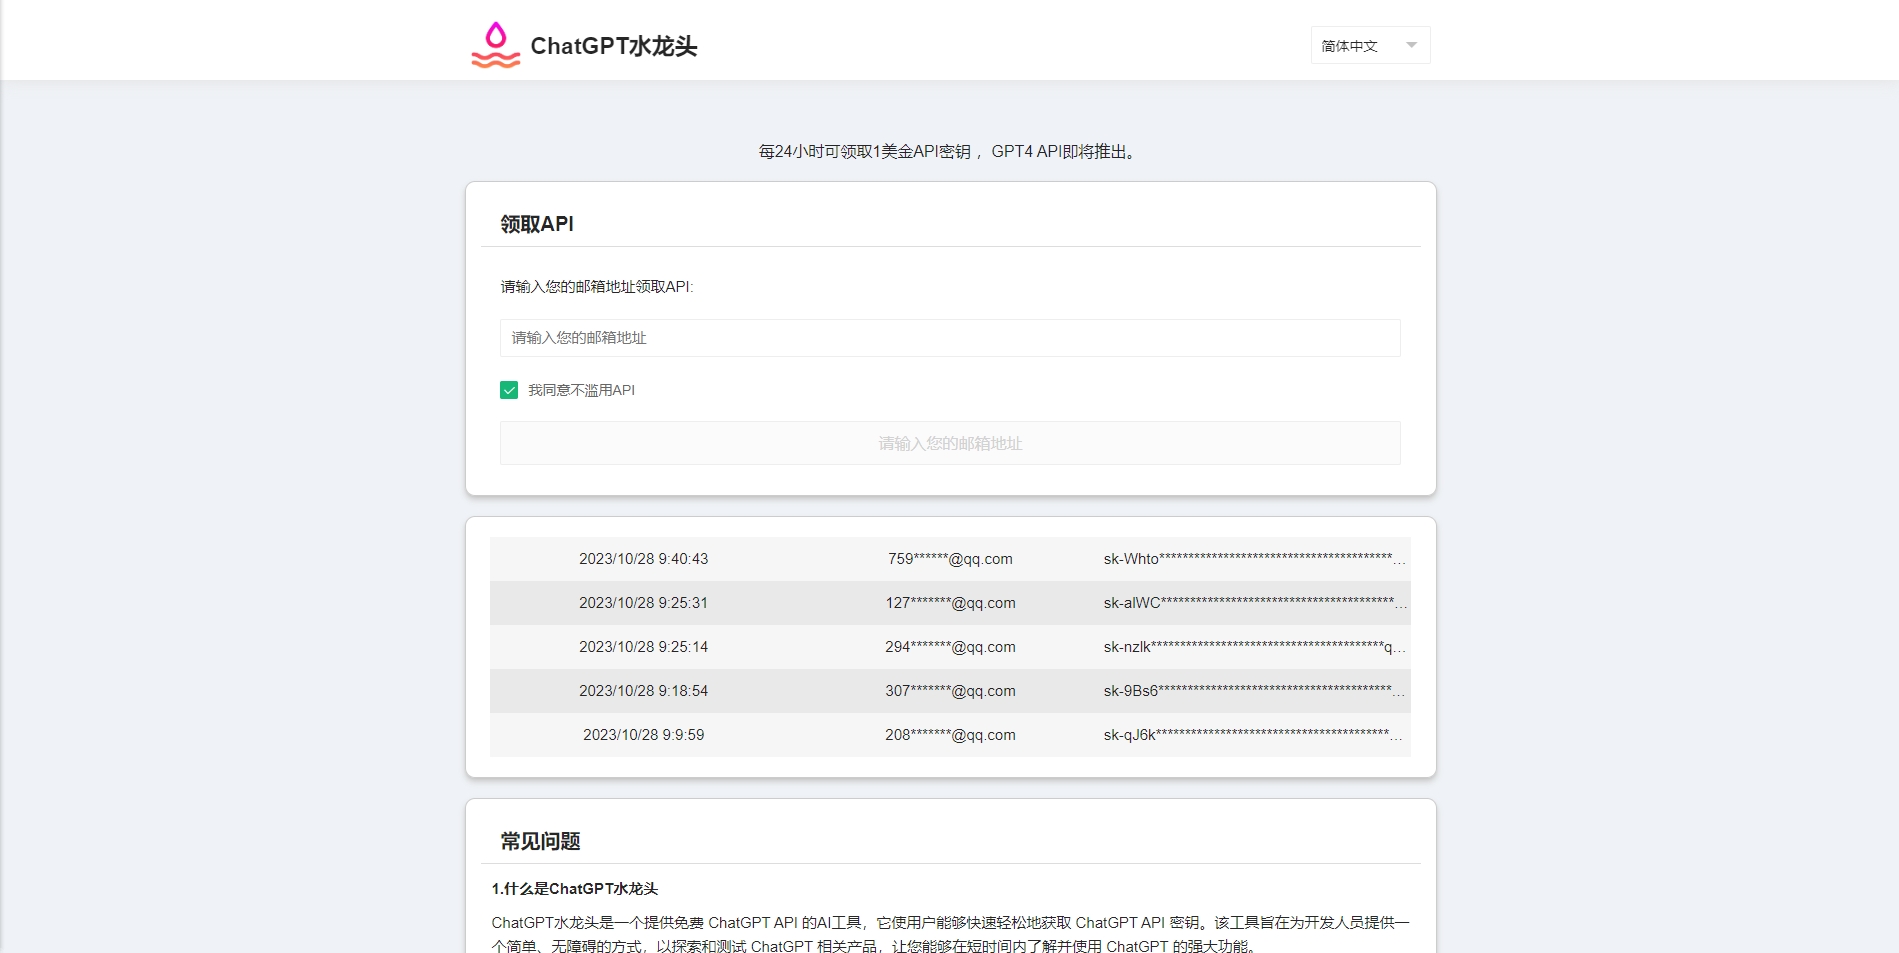This screenshot has width=1899, height=953.
Task: Click the 领取API section heading
Action: [537, 224]
